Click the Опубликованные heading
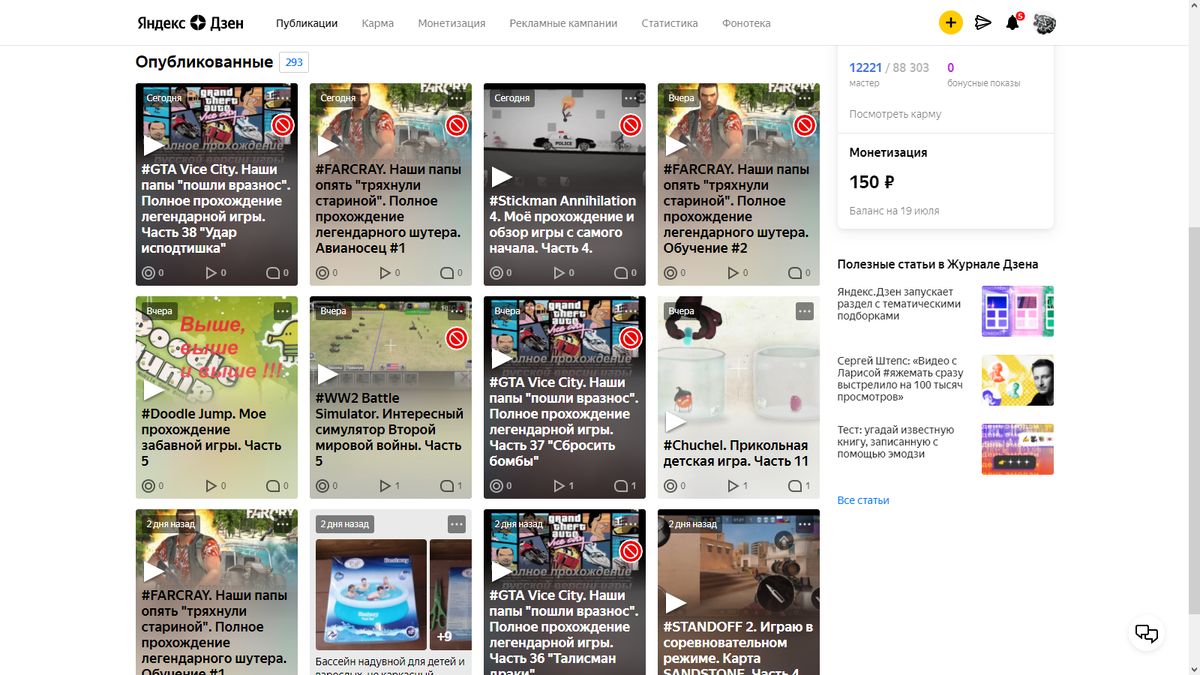The height and width of the screenshot is (675, 1200). click(204, 62)
